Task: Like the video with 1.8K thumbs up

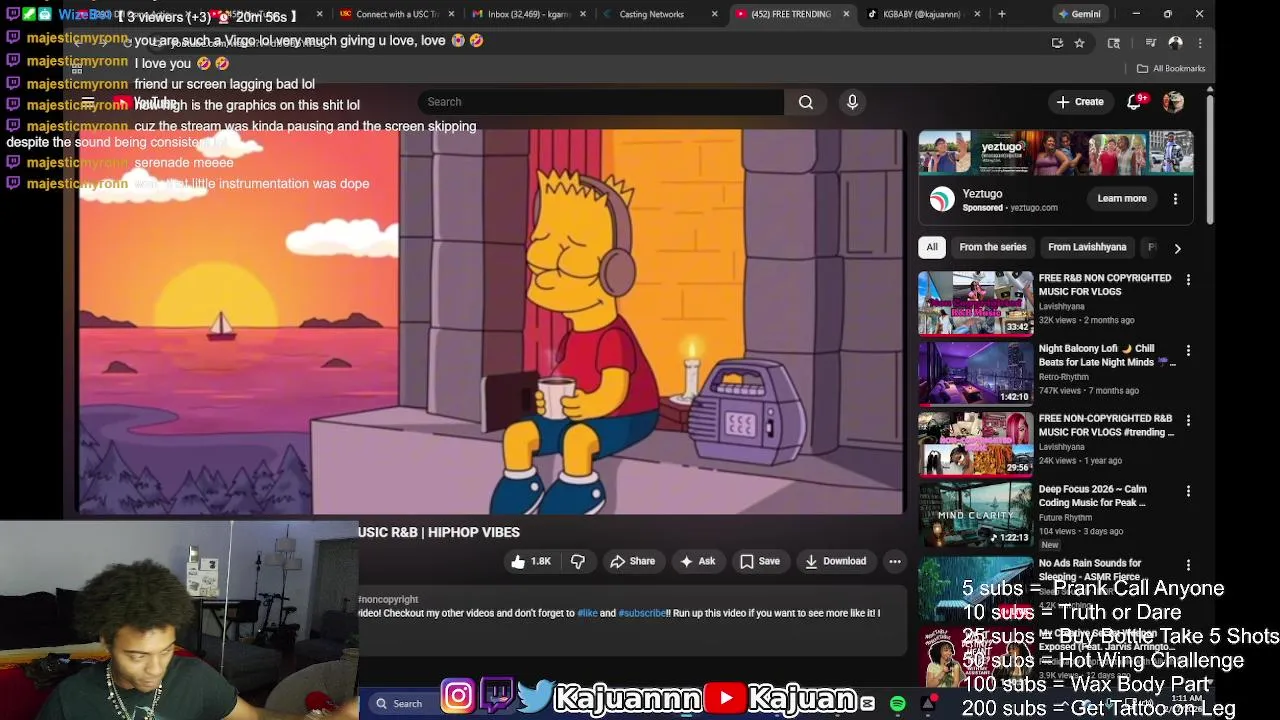Action: pos(531,562)
